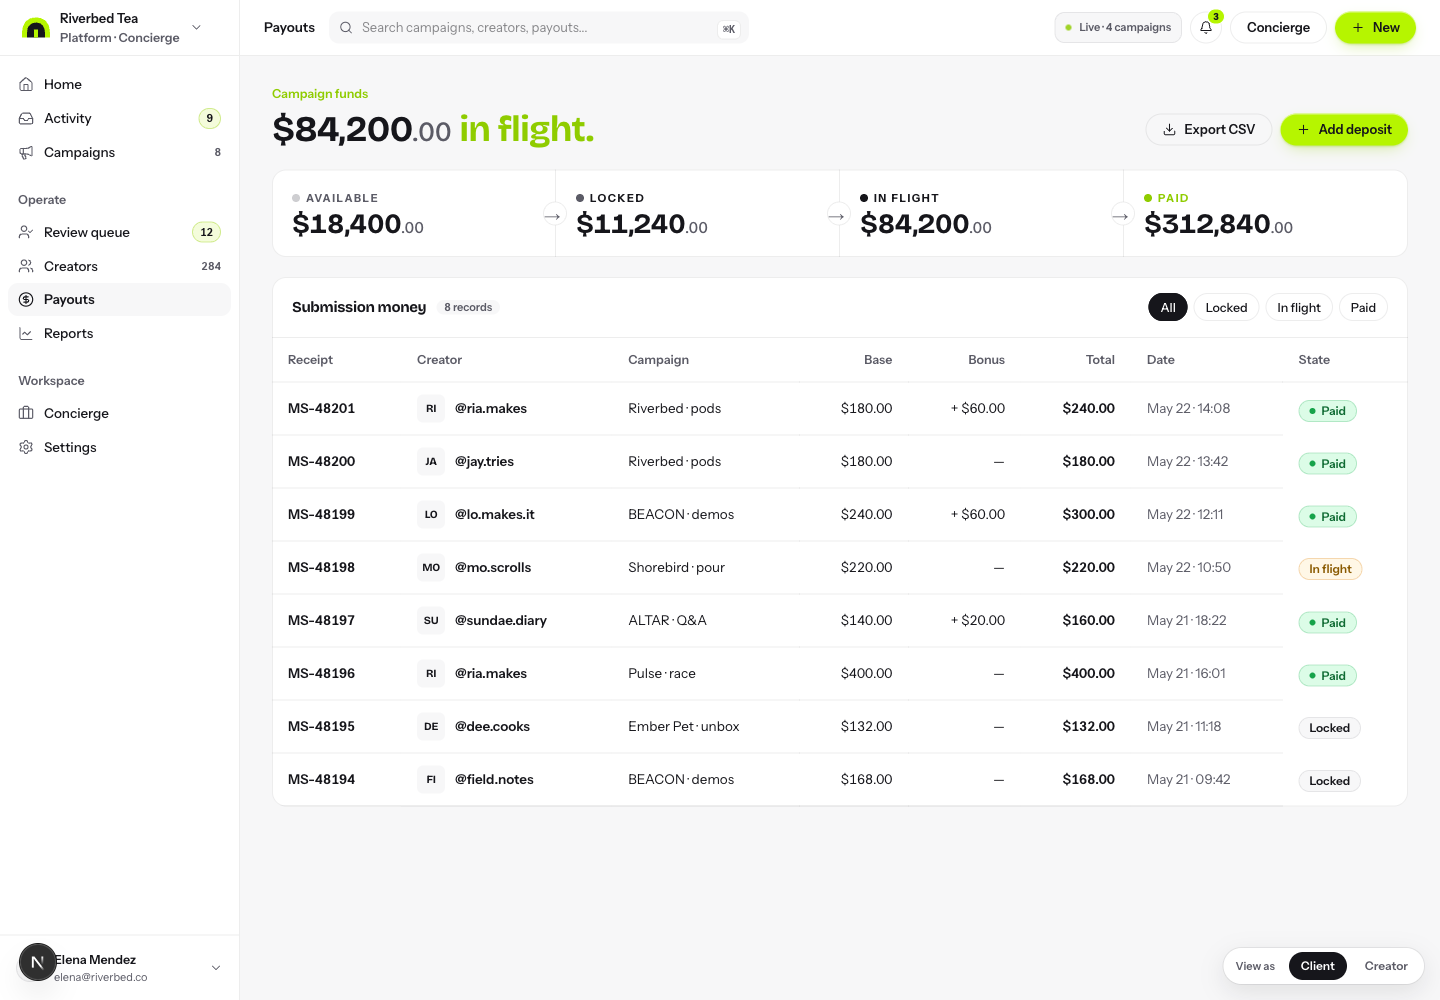
Task: Click the Shorebird · pour campaign cell
Action: [x=676, y=567]
